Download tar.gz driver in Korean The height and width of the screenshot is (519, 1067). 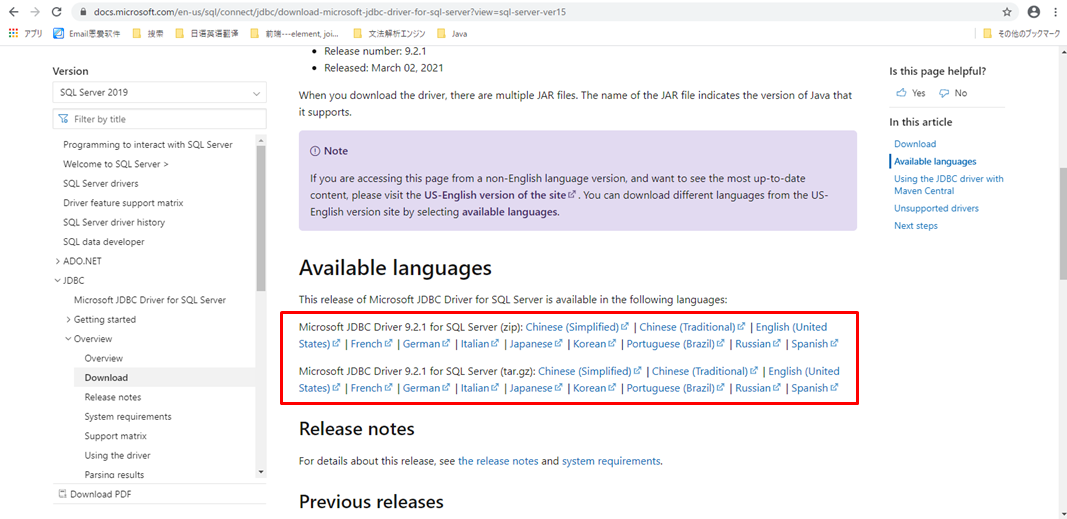pyautogui.click(x=595, y=388)
